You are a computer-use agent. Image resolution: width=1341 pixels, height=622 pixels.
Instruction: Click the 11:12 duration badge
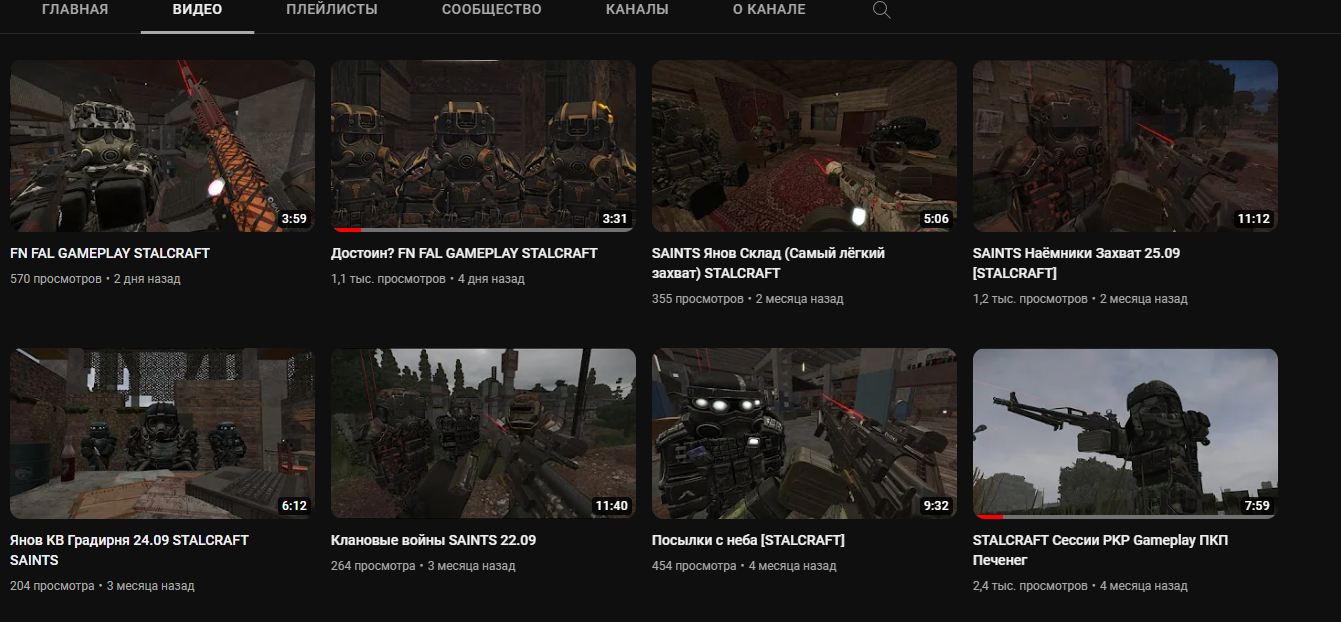[x=1253, y=218]
